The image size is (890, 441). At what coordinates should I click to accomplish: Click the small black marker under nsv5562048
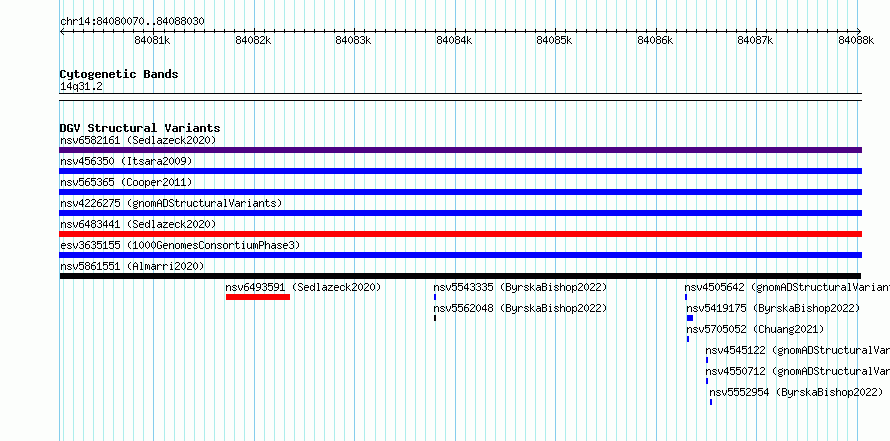[435, 318]
